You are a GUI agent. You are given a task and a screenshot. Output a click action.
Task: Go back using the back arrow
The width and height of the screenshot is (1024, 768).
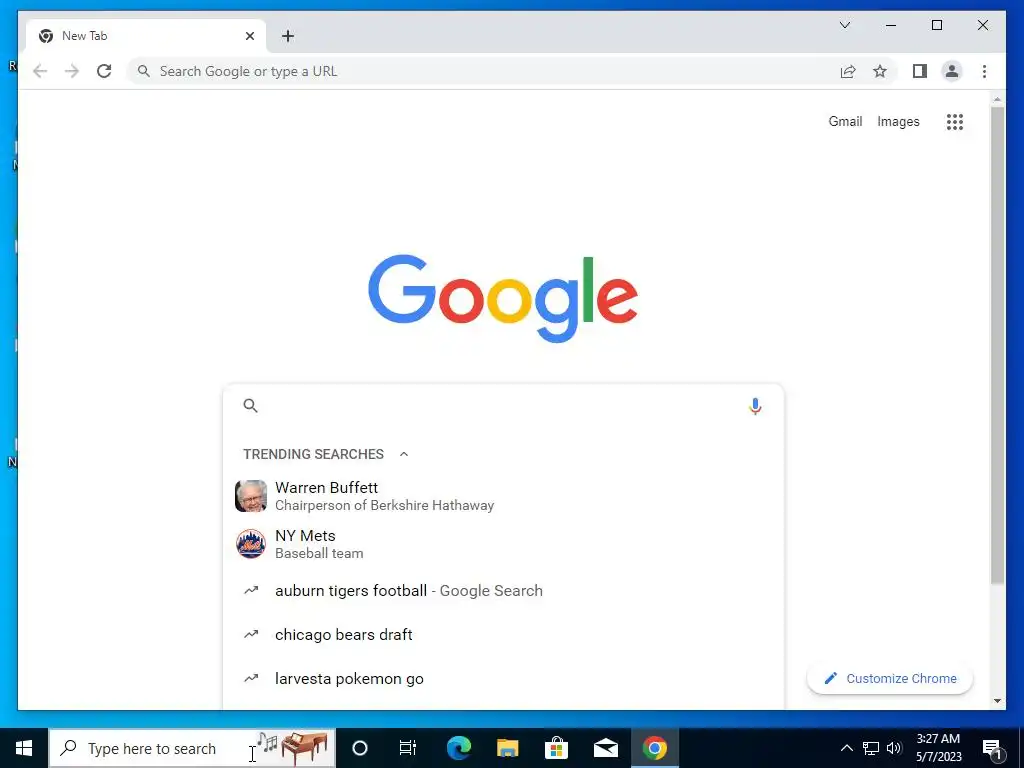coord(40,71)
